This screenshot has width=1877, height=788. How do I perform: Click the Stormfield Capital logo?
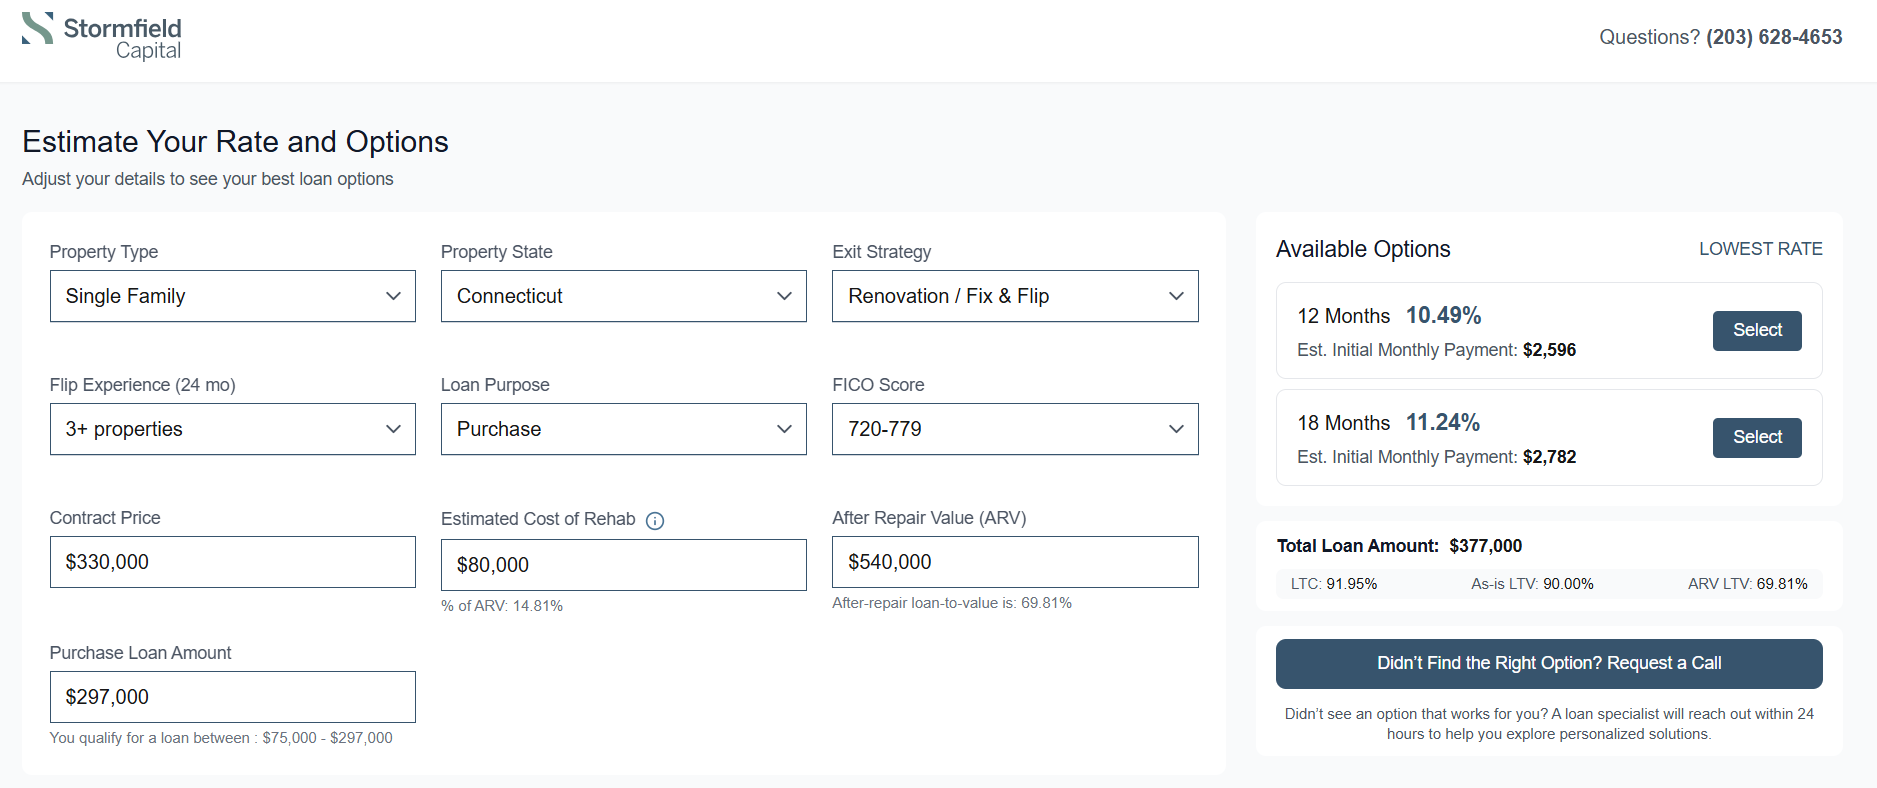pyautogui.click(x=102, y=37)
